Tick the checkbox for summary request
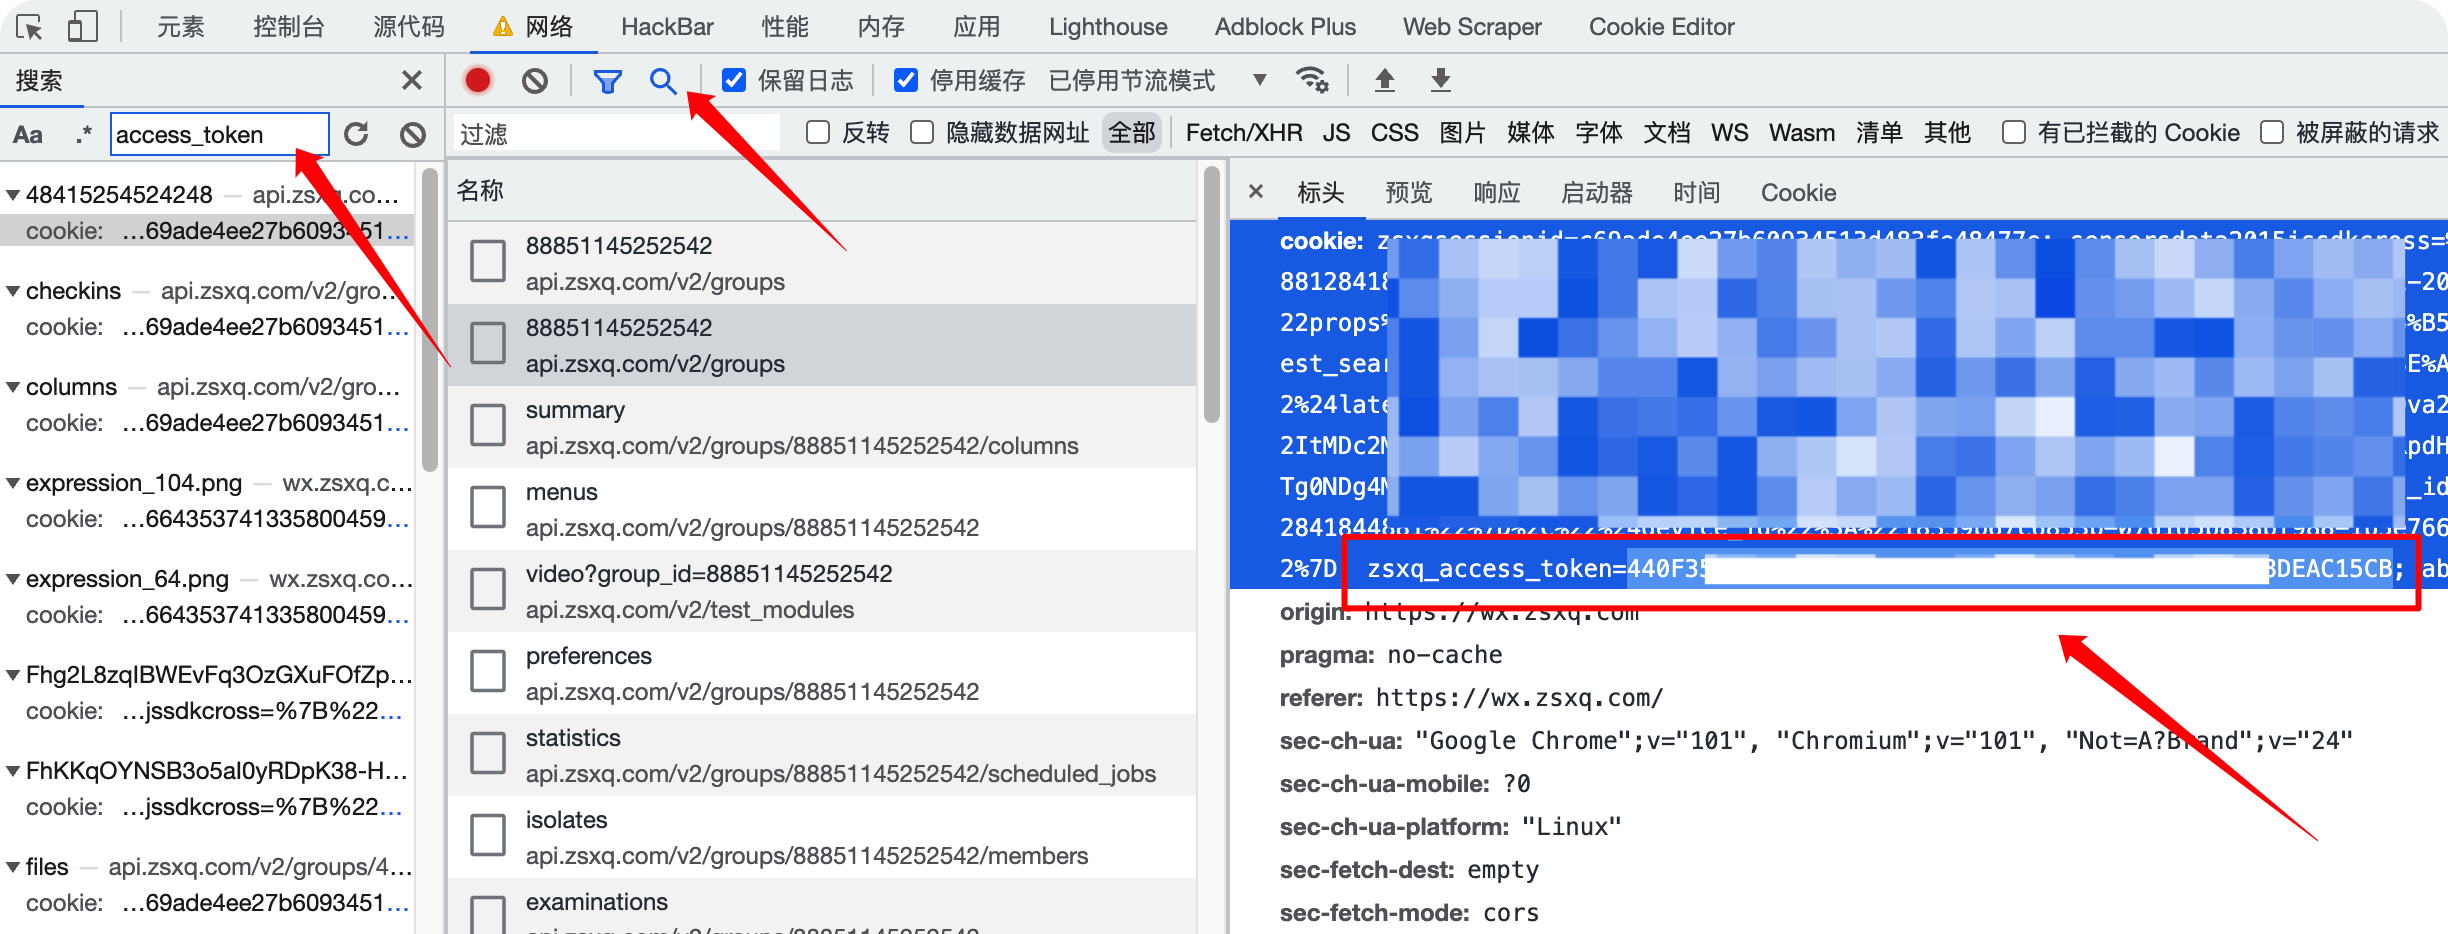Image resolution: width=2448 pixels, height=934 pixels. (488, 426)
